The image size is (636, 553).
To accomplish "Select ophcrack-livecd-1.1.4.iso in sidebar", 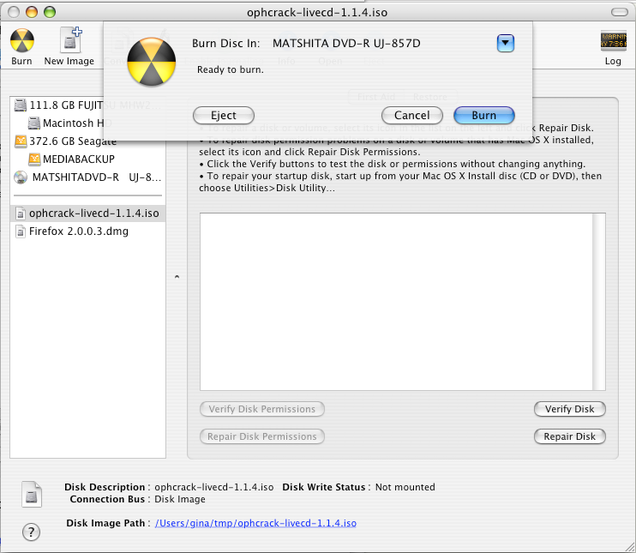I will click(x=88, y=213).
